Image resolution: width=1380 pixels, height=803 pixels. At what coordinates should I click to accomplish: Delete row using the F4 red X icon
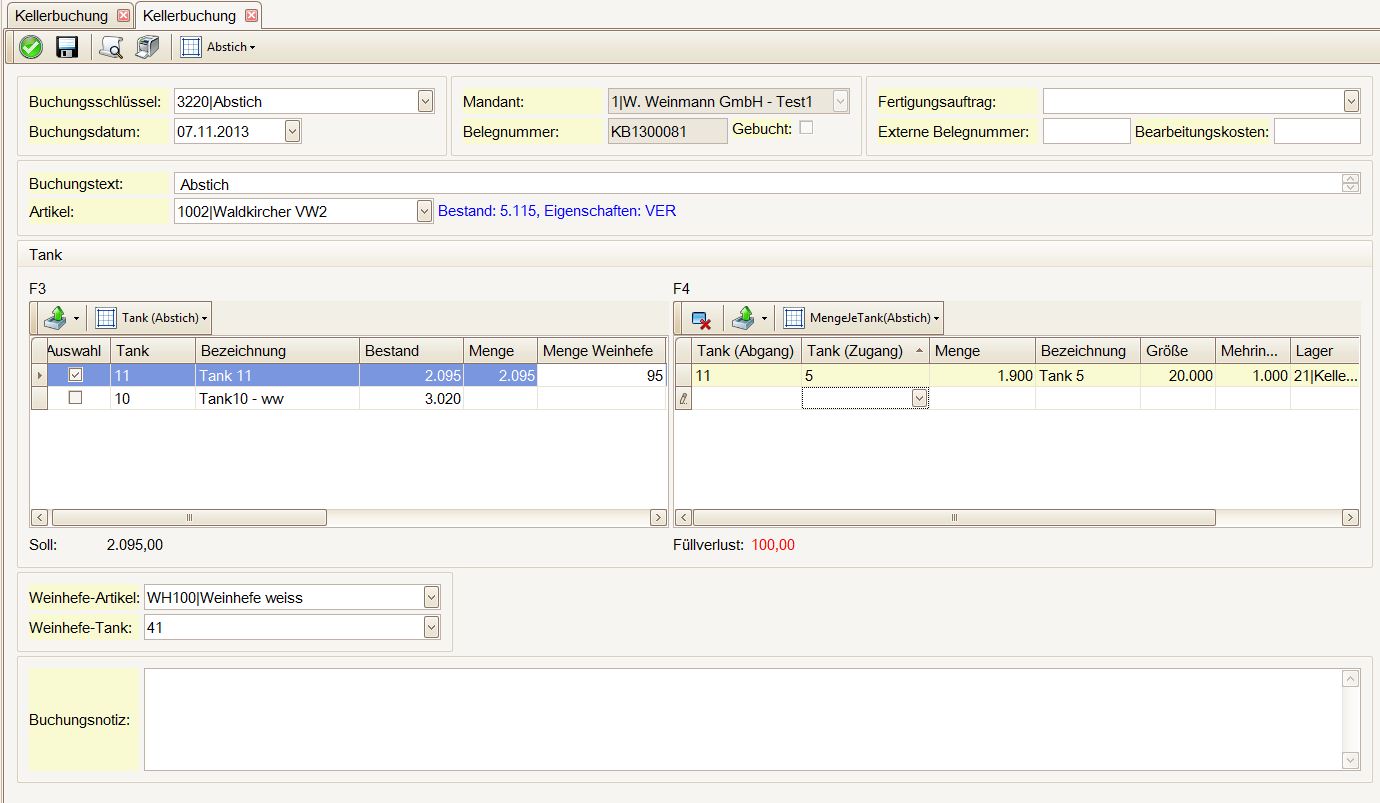click(x=701, y=319)
